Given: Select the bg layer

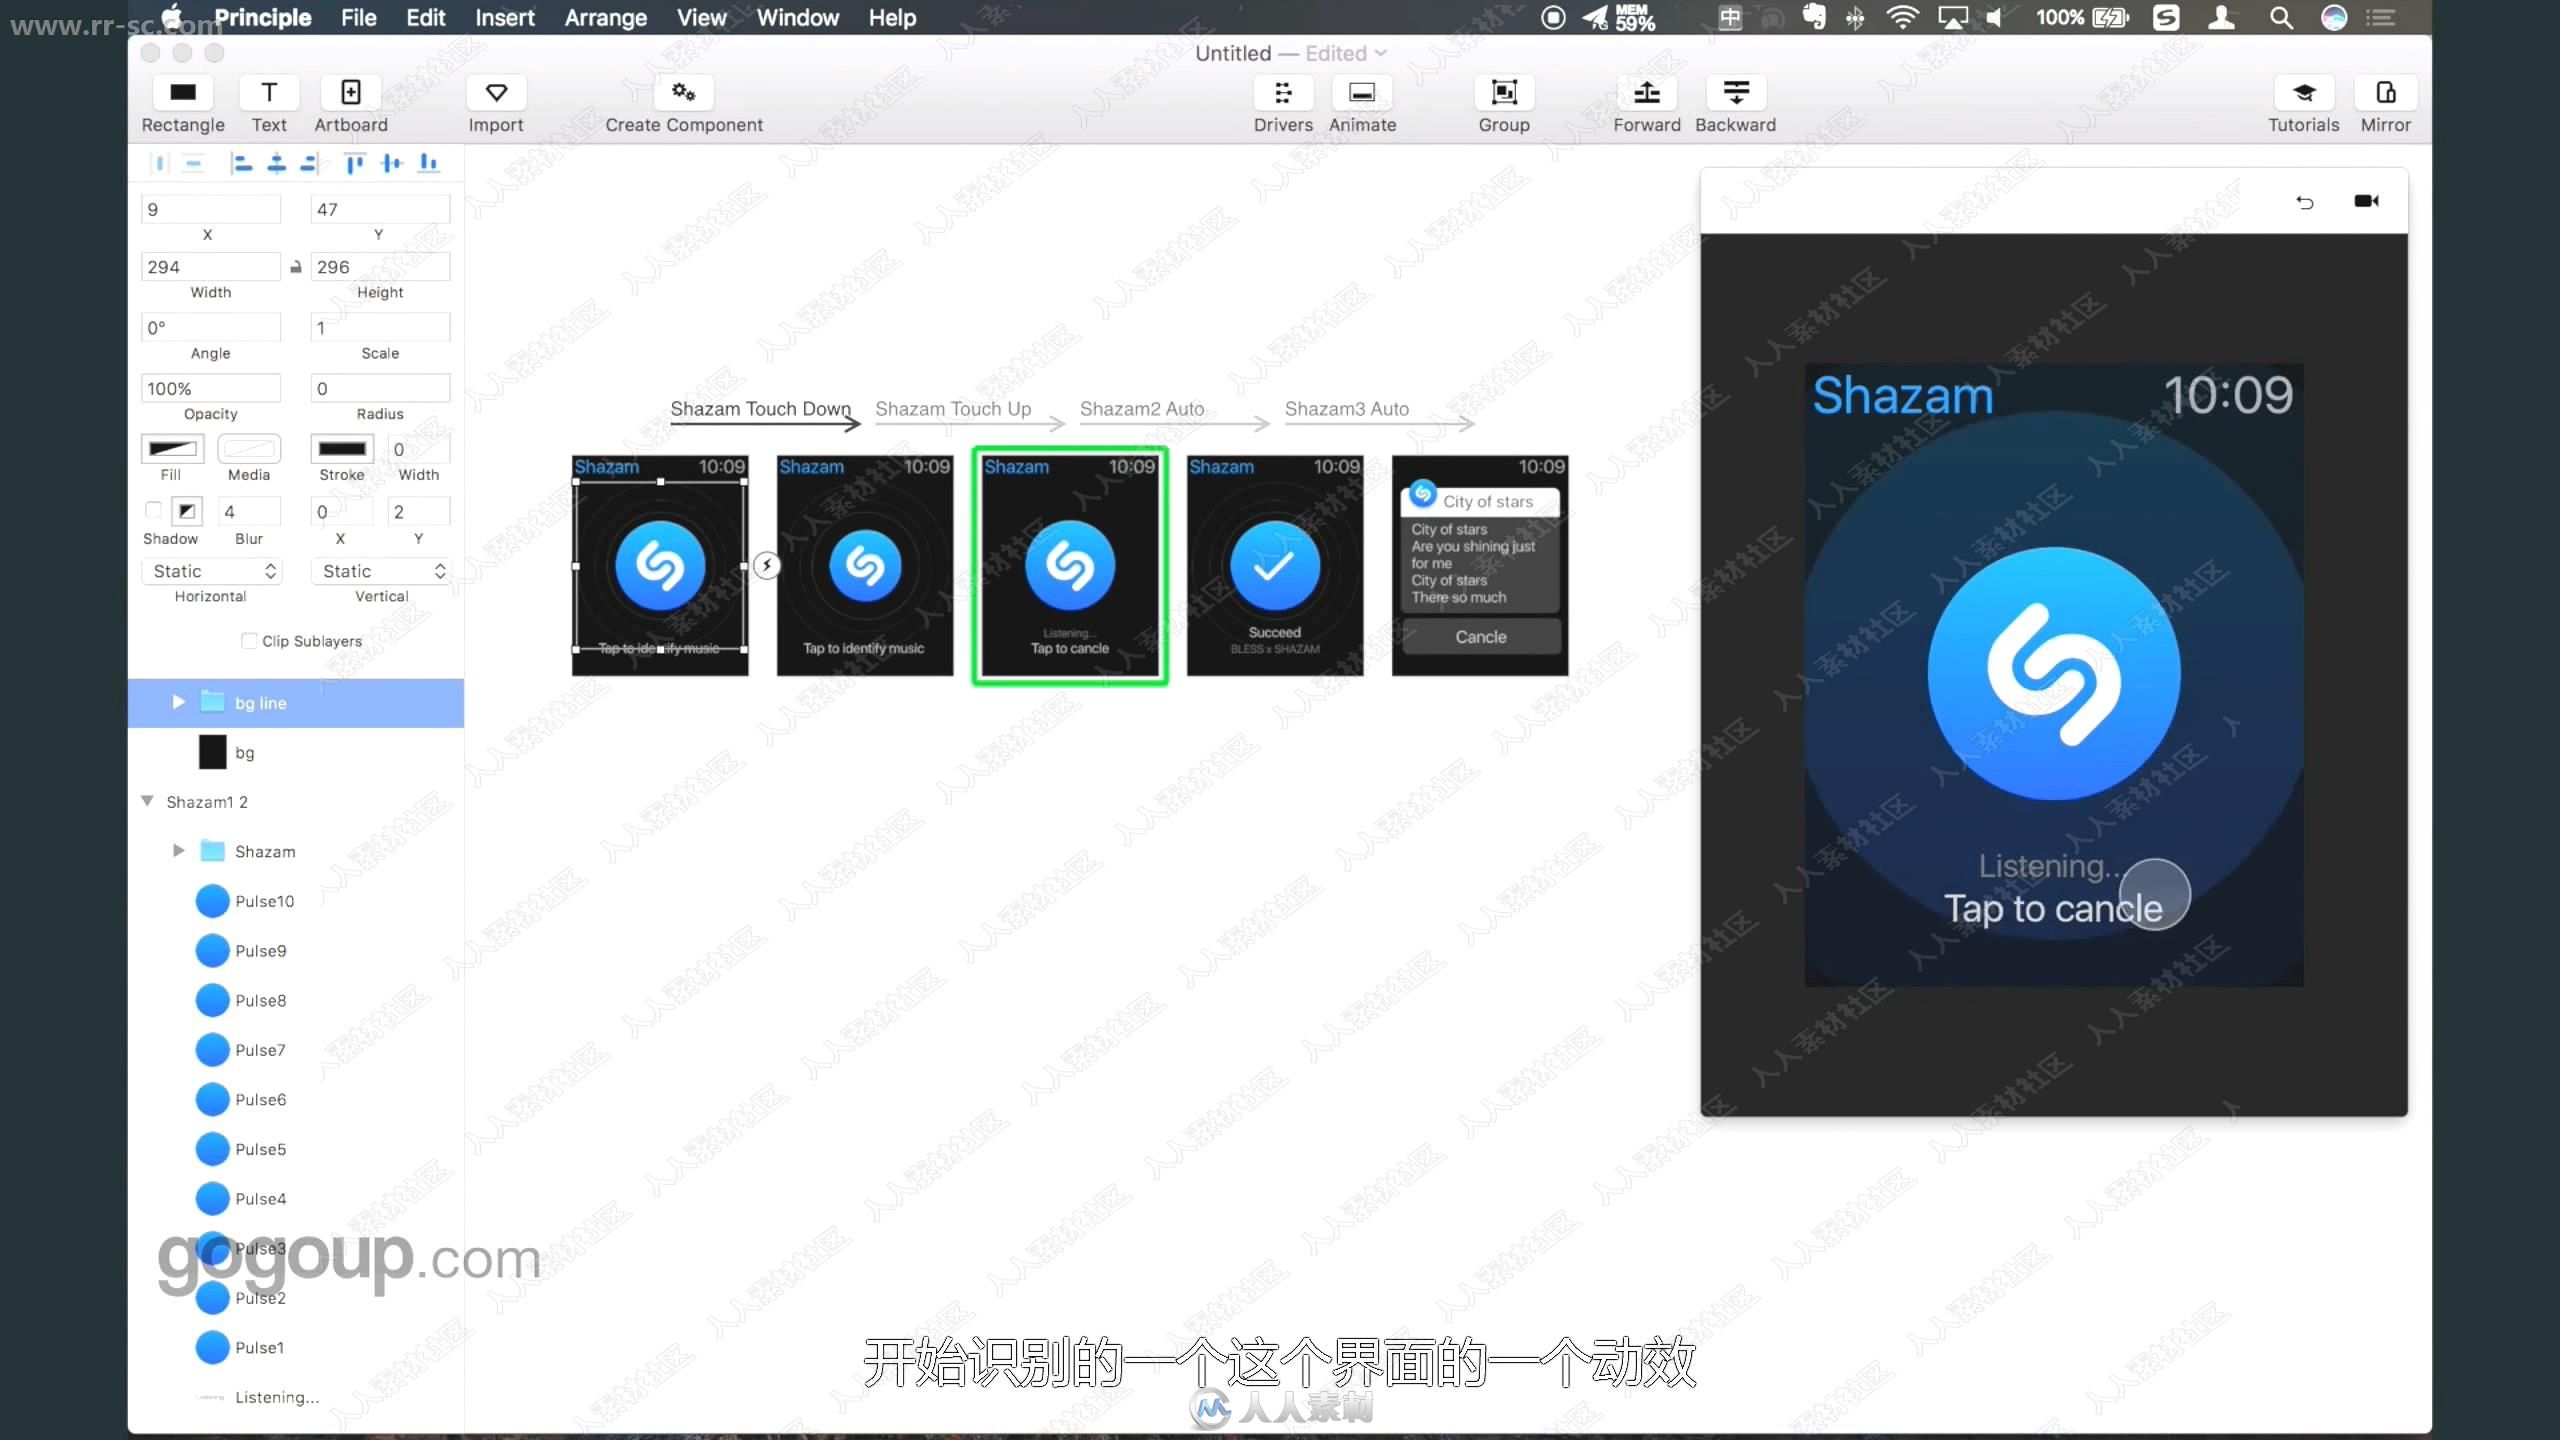Looking at the screenshot, I should tap(296, 752).
